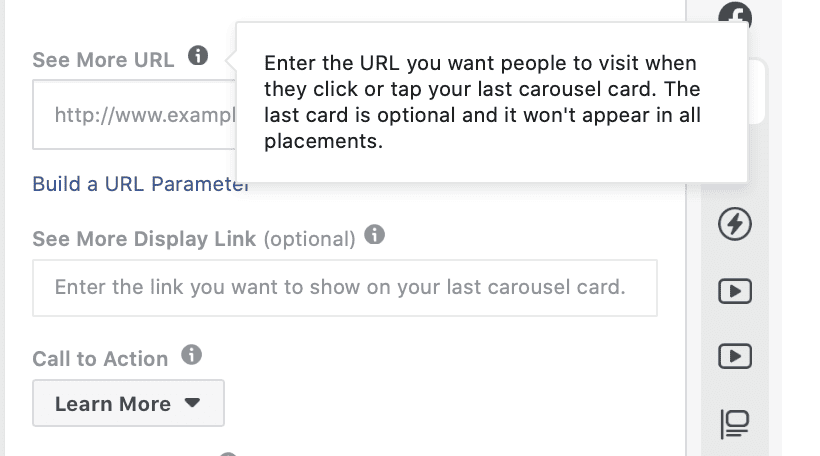Focus the See More URL input field
This screenshot has height=456, width=820.
tap(134, 115)
